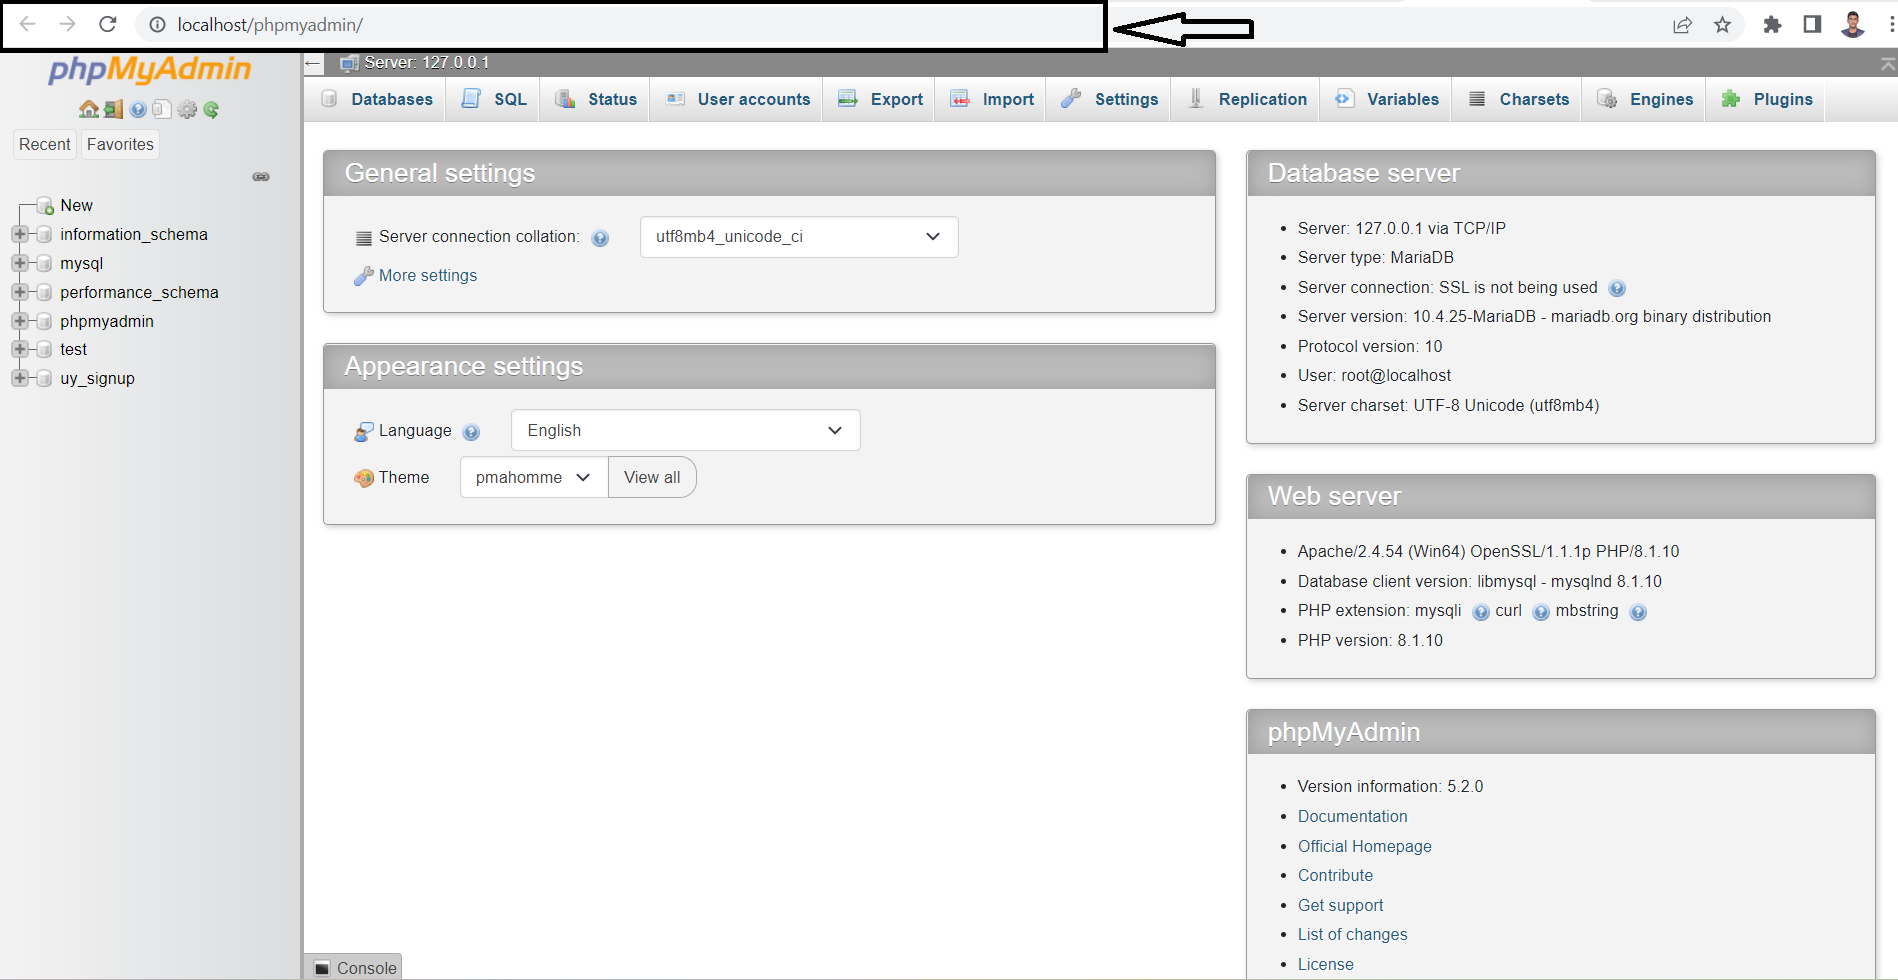Open the Theme dropdown set to pmahomme

pos(531,477)
